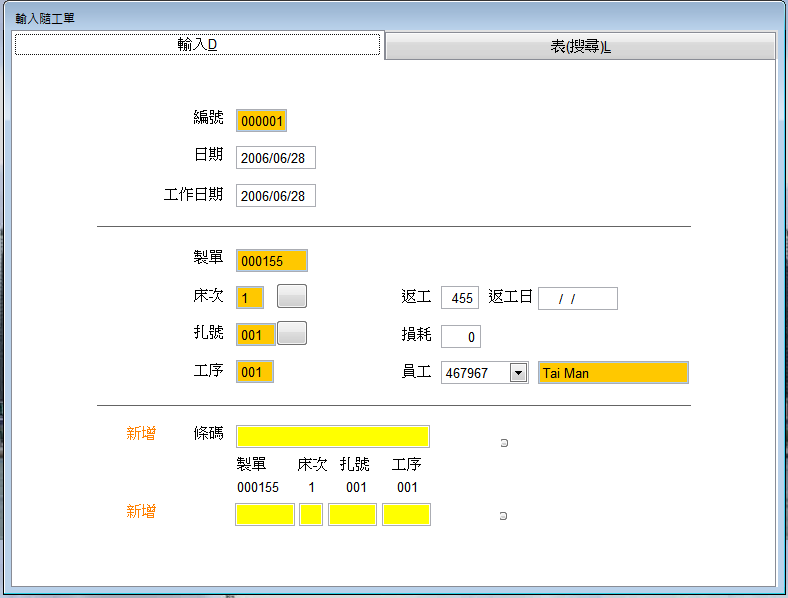
Task: Select the 編號 field showing 000001
Action: pos(261,121)
